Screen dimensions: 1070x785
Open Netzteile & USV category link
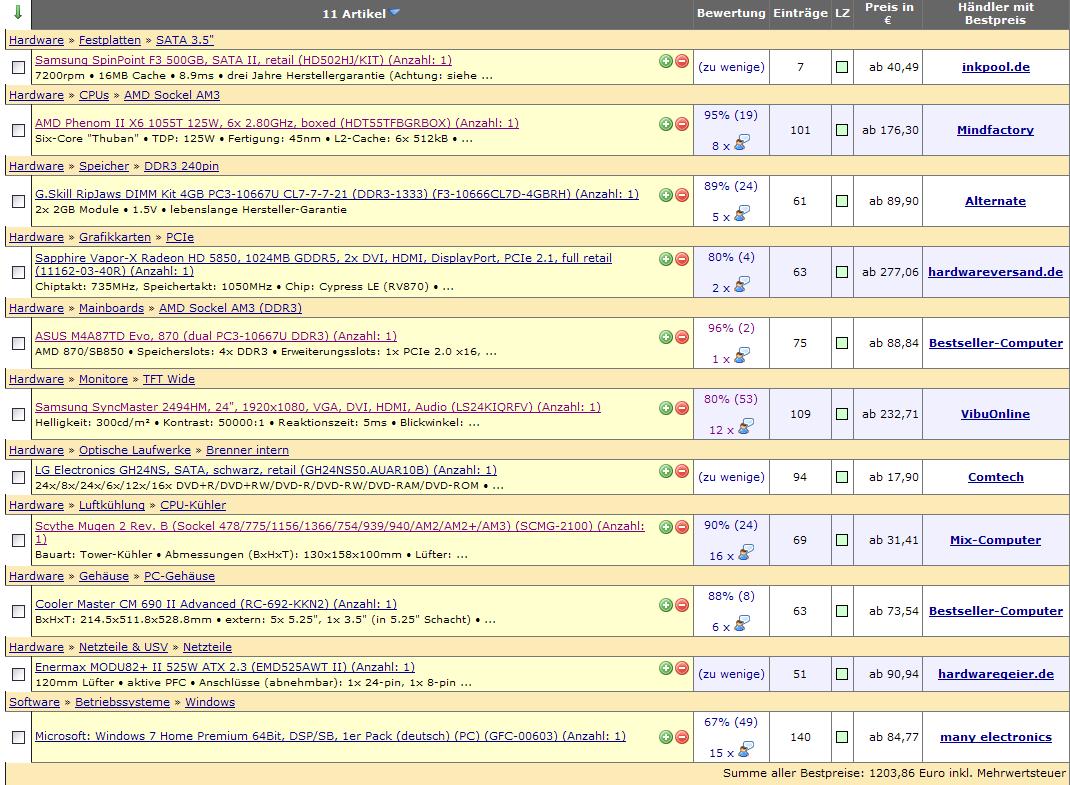click(x=123, y=647)
